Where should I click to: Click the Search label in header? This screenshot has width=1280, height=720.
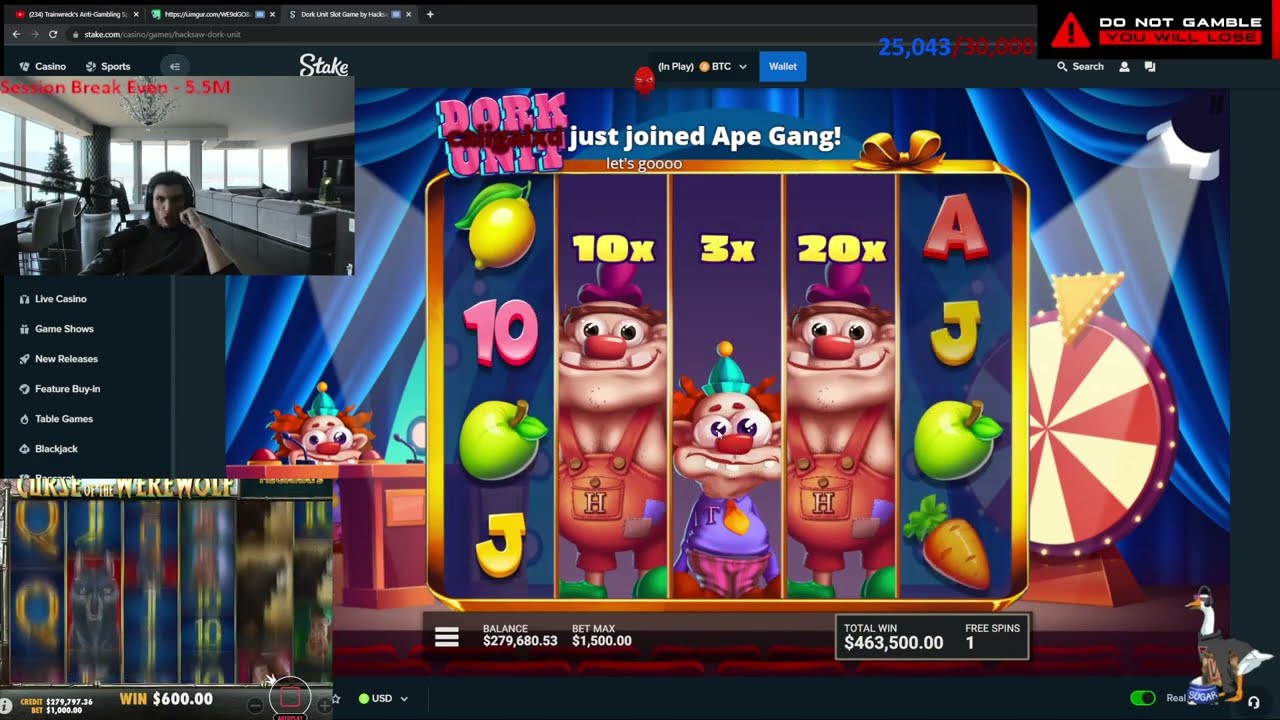[x=1088, y=66]
